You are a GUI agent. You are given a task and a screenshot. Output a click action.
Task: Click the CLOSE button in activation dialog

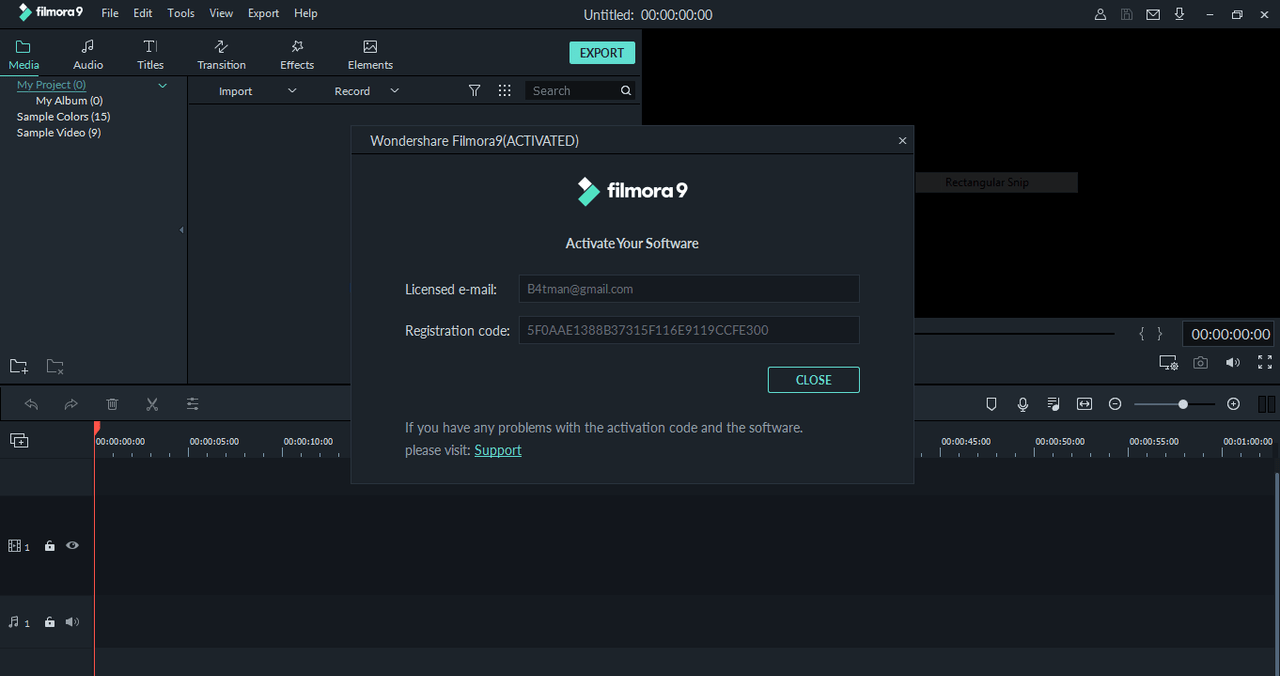point(813,380)
